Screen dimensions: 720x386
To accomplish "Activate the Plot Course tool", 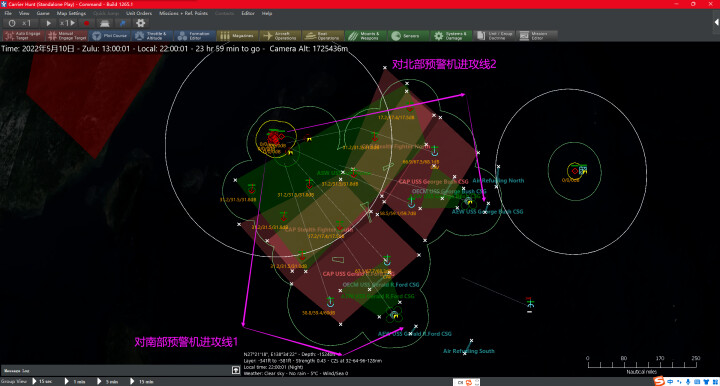I will (x=109, y=36).
